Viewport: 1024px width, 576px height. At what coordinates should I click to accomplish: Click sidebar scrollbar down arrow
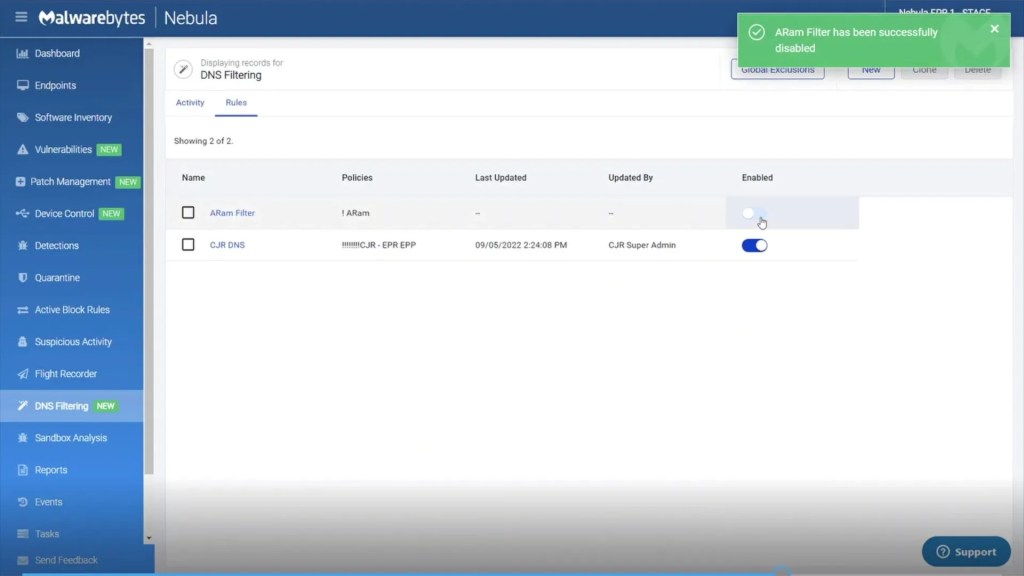click(149, 538)
